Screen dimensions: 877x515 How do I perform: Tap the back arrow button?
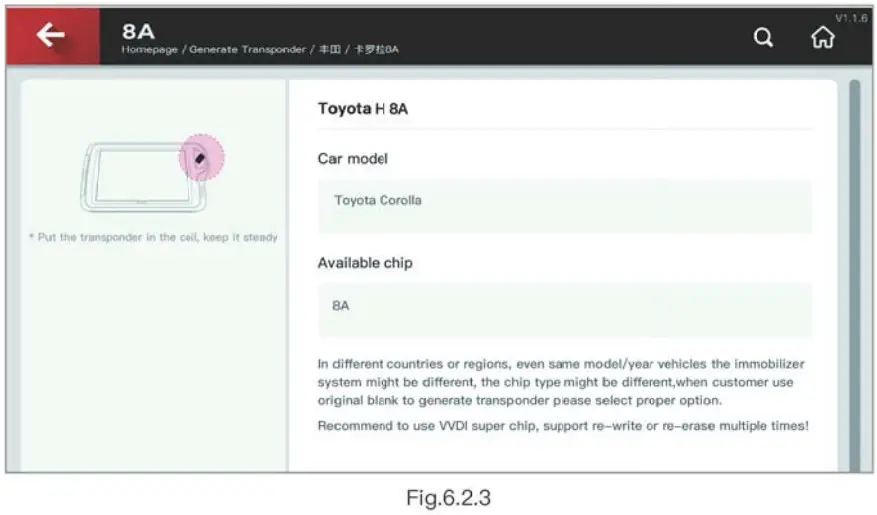[x=51, y=36]
